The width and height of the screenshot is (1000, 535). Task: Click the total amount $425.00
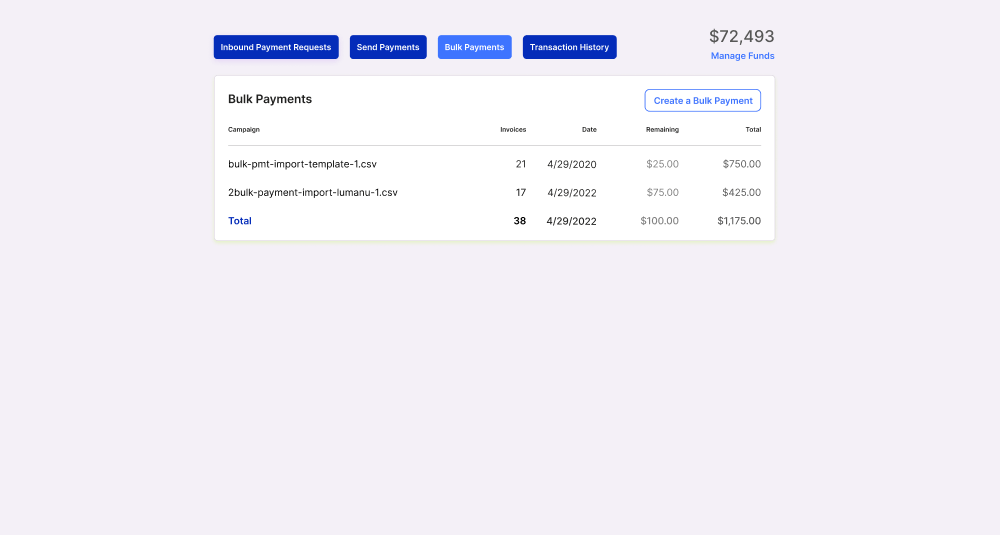[742, 193]
